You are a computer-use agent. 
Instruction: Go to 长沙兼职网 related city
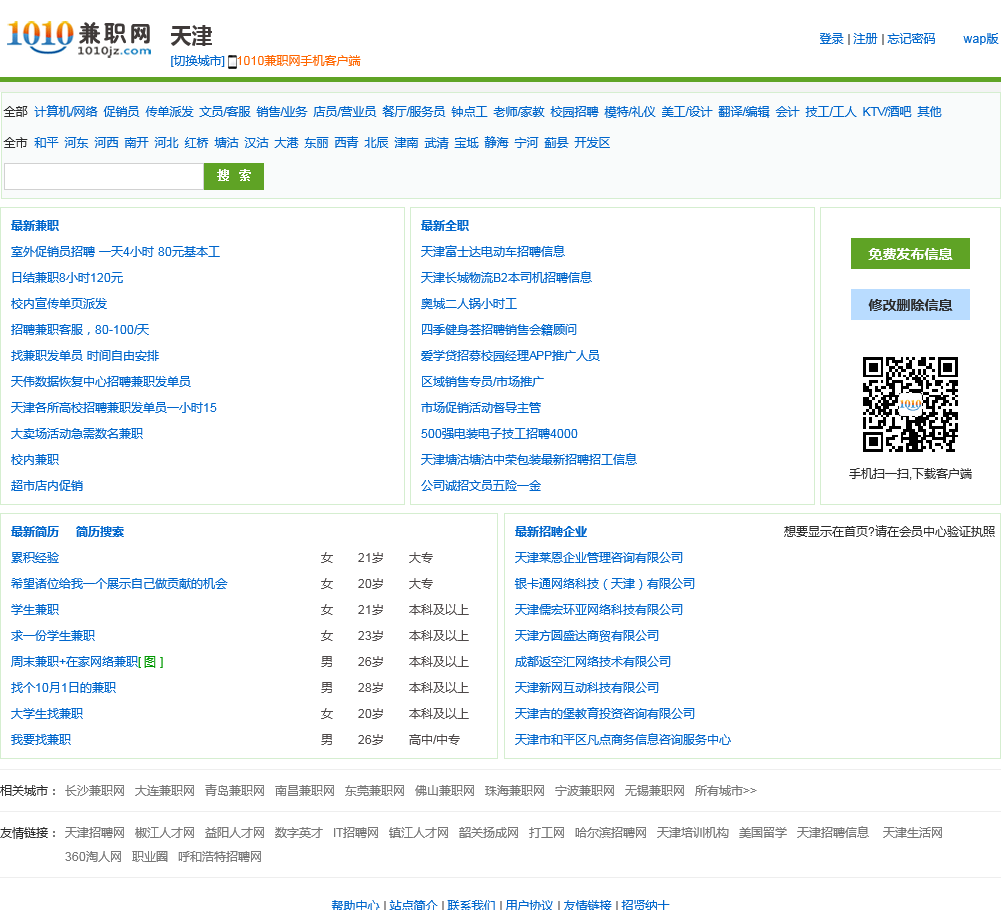coord(94,791)
